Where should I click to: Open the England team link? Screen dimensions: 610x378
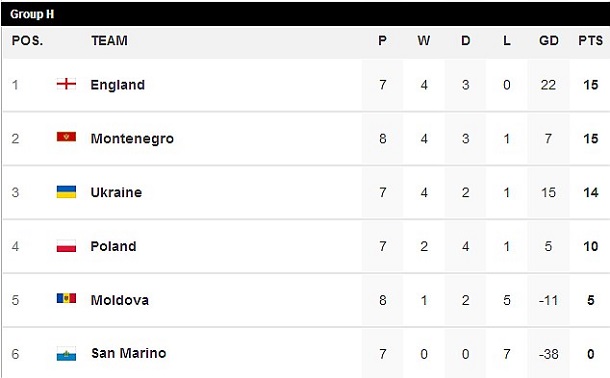pos(117,85)
